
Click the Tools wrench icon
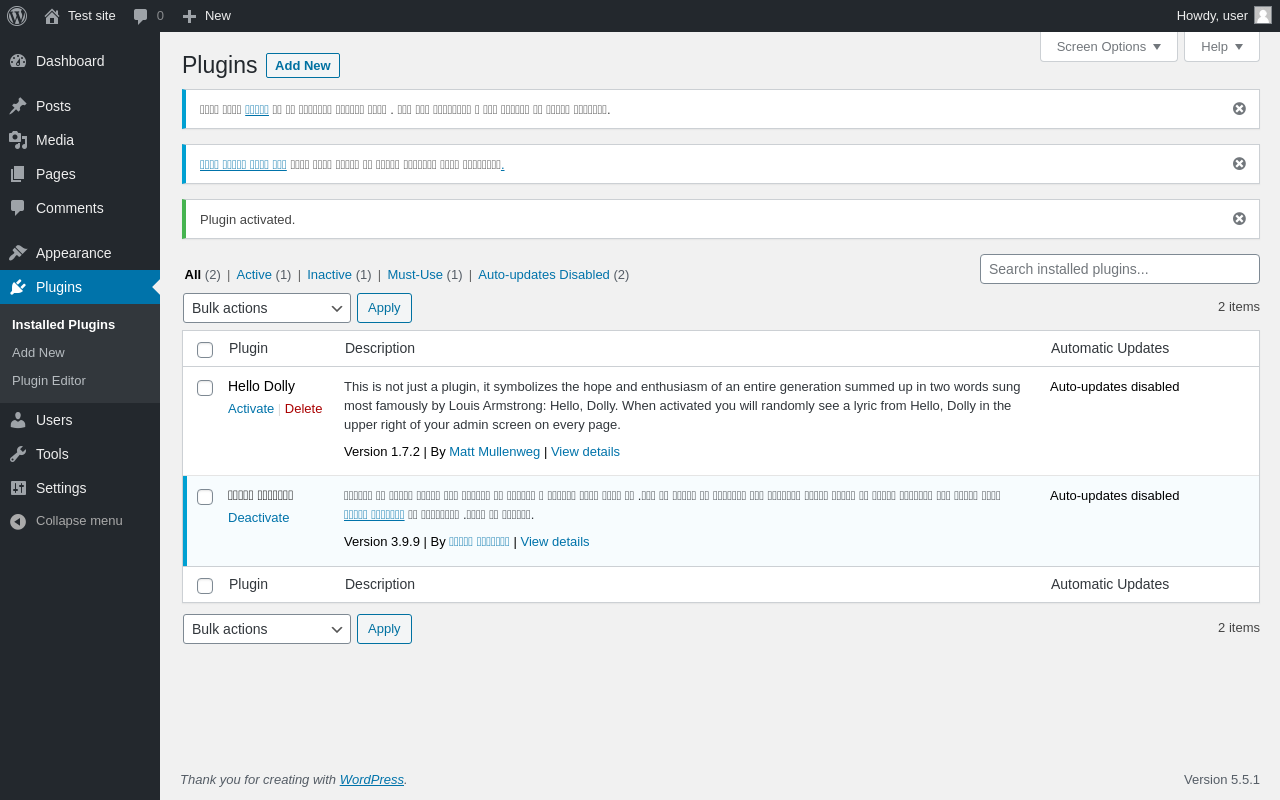tap(18, 454)
